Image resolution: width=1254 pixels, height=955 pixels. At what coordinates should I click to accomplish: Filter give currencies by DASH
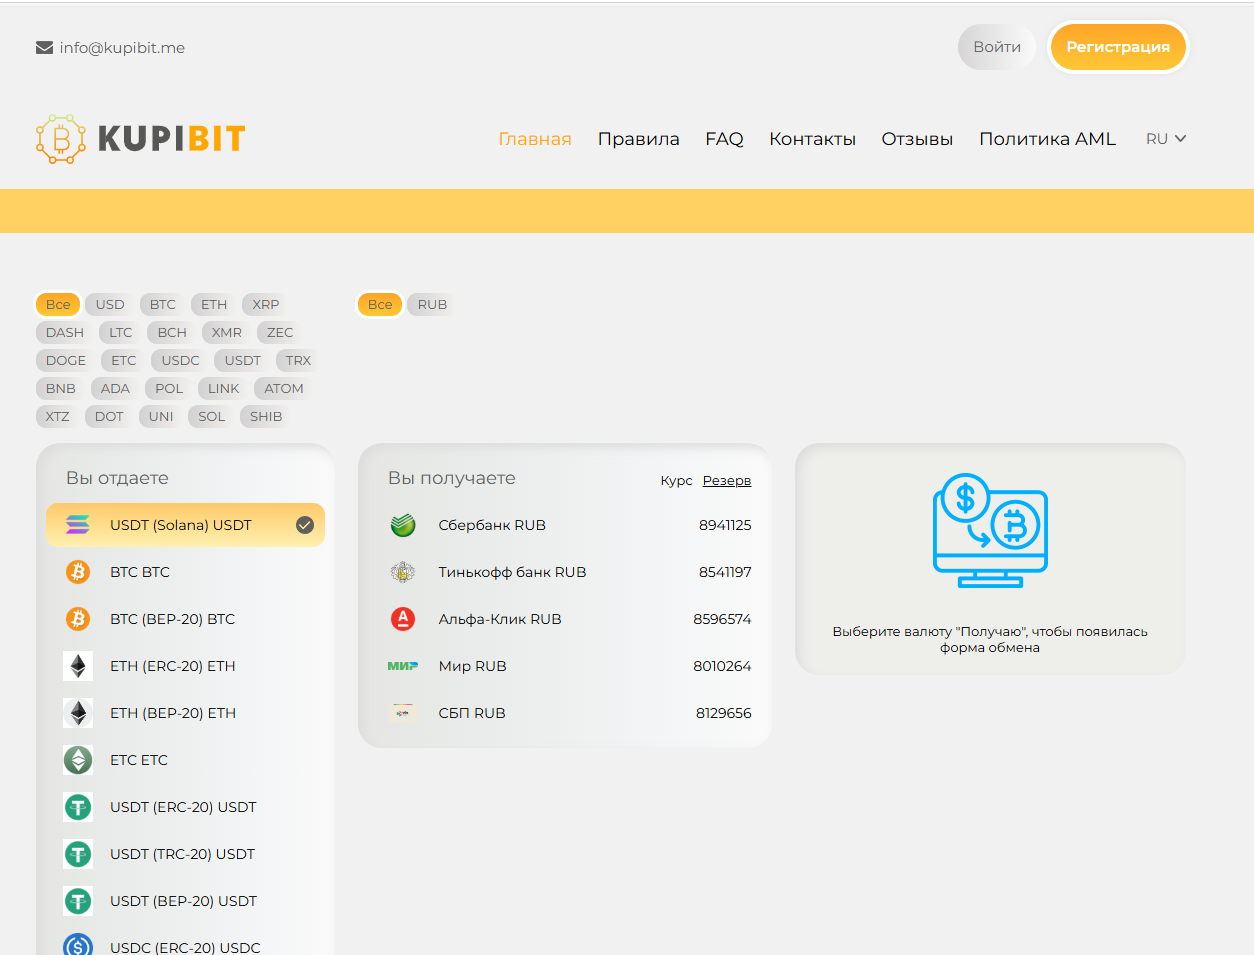(x=65, y=333)
